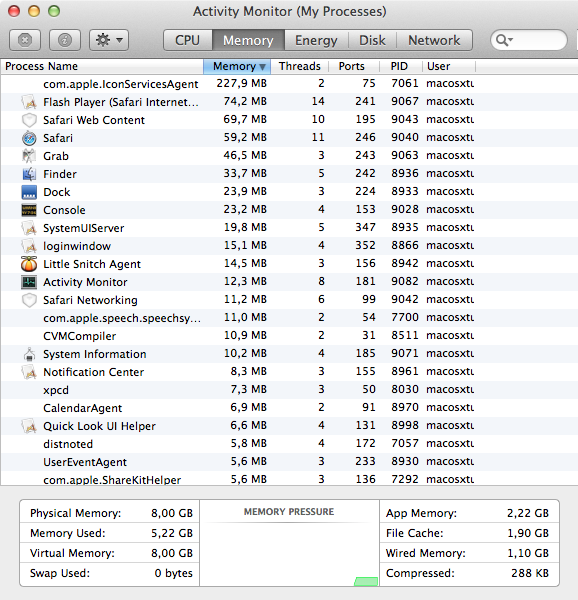The width and height of the screenshot is (578, 600).
Task: Sort by Ports column header
Action: 354,66
